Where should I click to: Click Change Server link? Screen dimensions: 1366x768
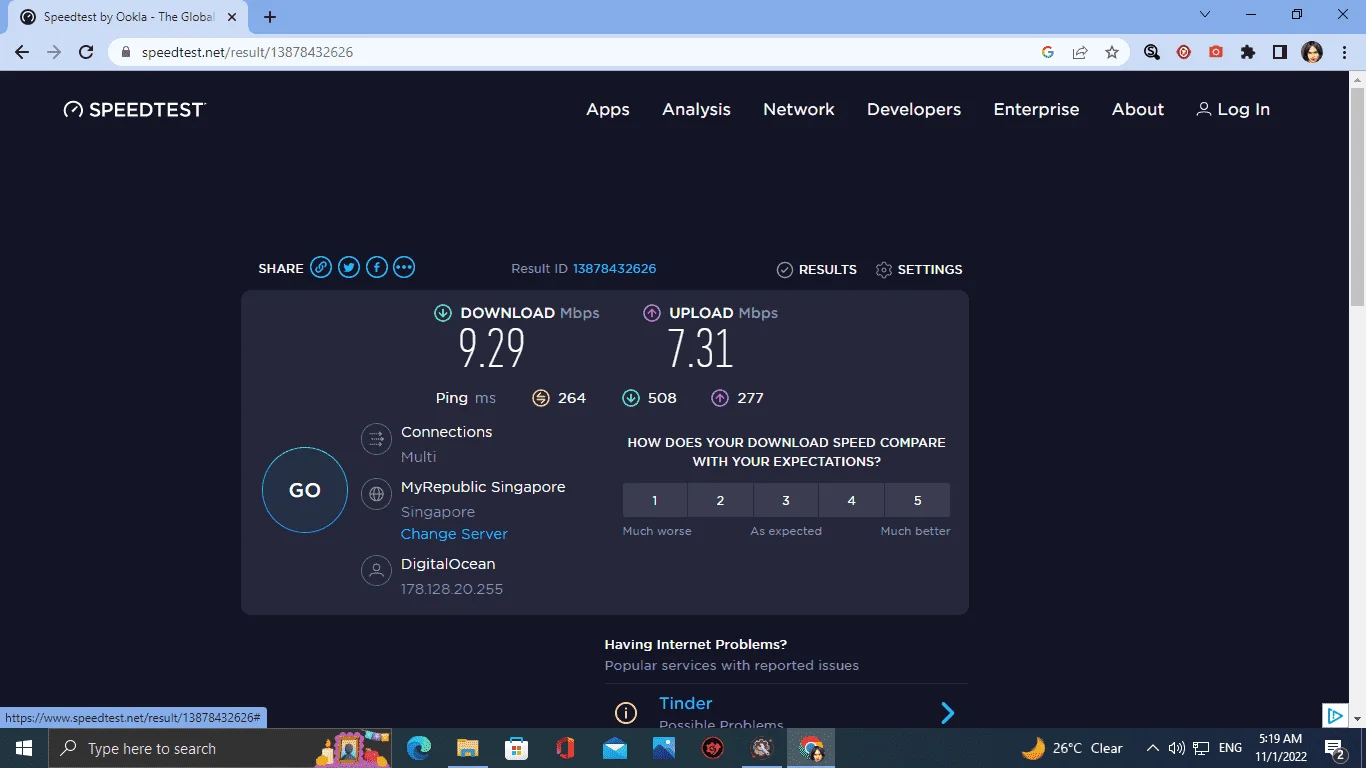pyautogui.click(x=454, y=534)
